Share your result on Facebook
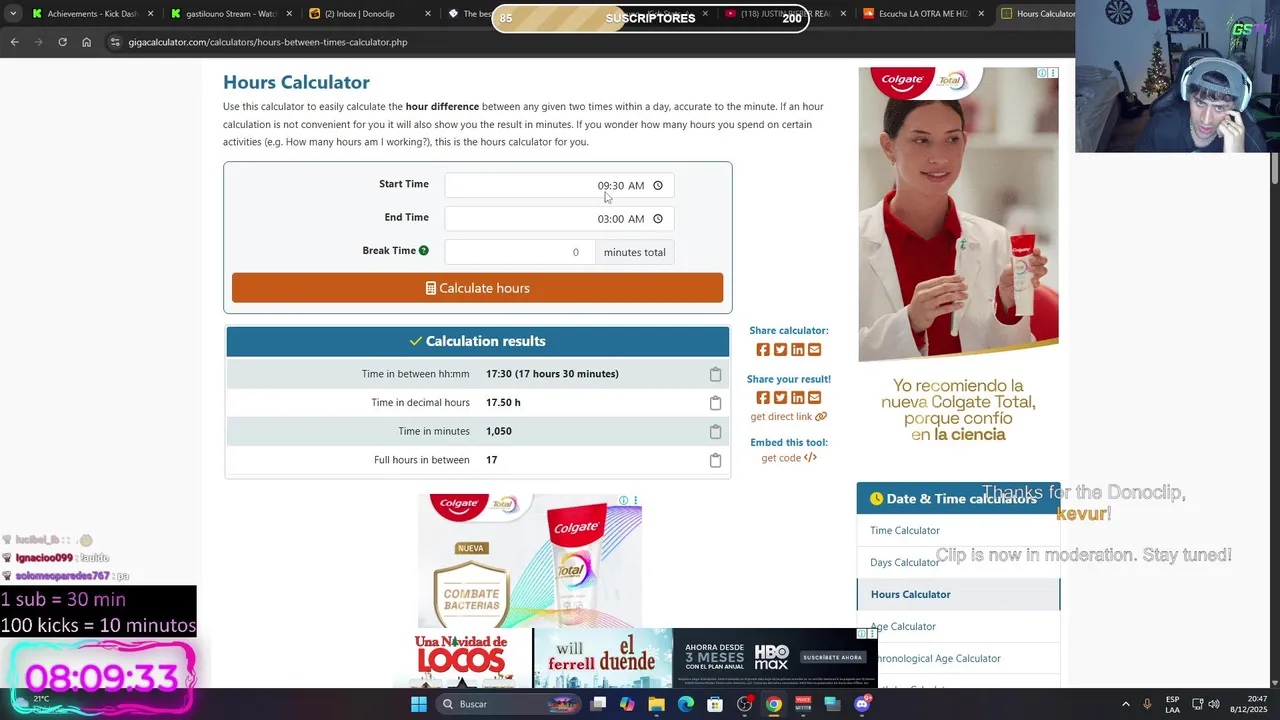Image resolution: width=1280 pixels, height=720 pixels. 763,397
